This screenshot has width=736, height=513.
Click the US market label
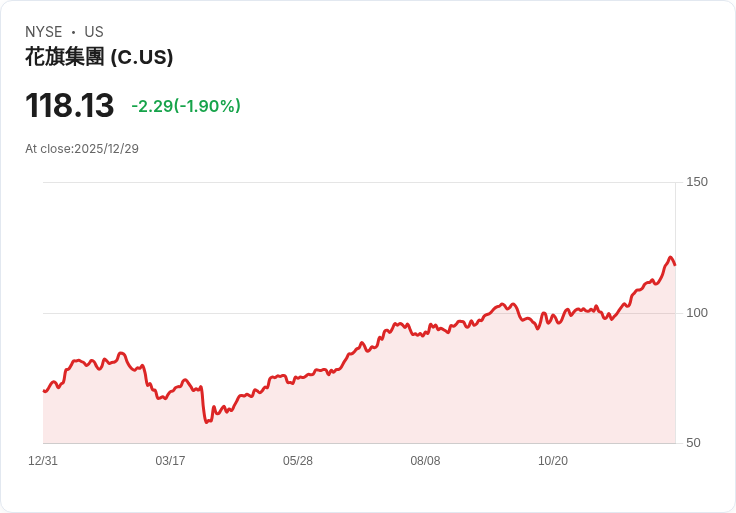click(x=94, y=32)
